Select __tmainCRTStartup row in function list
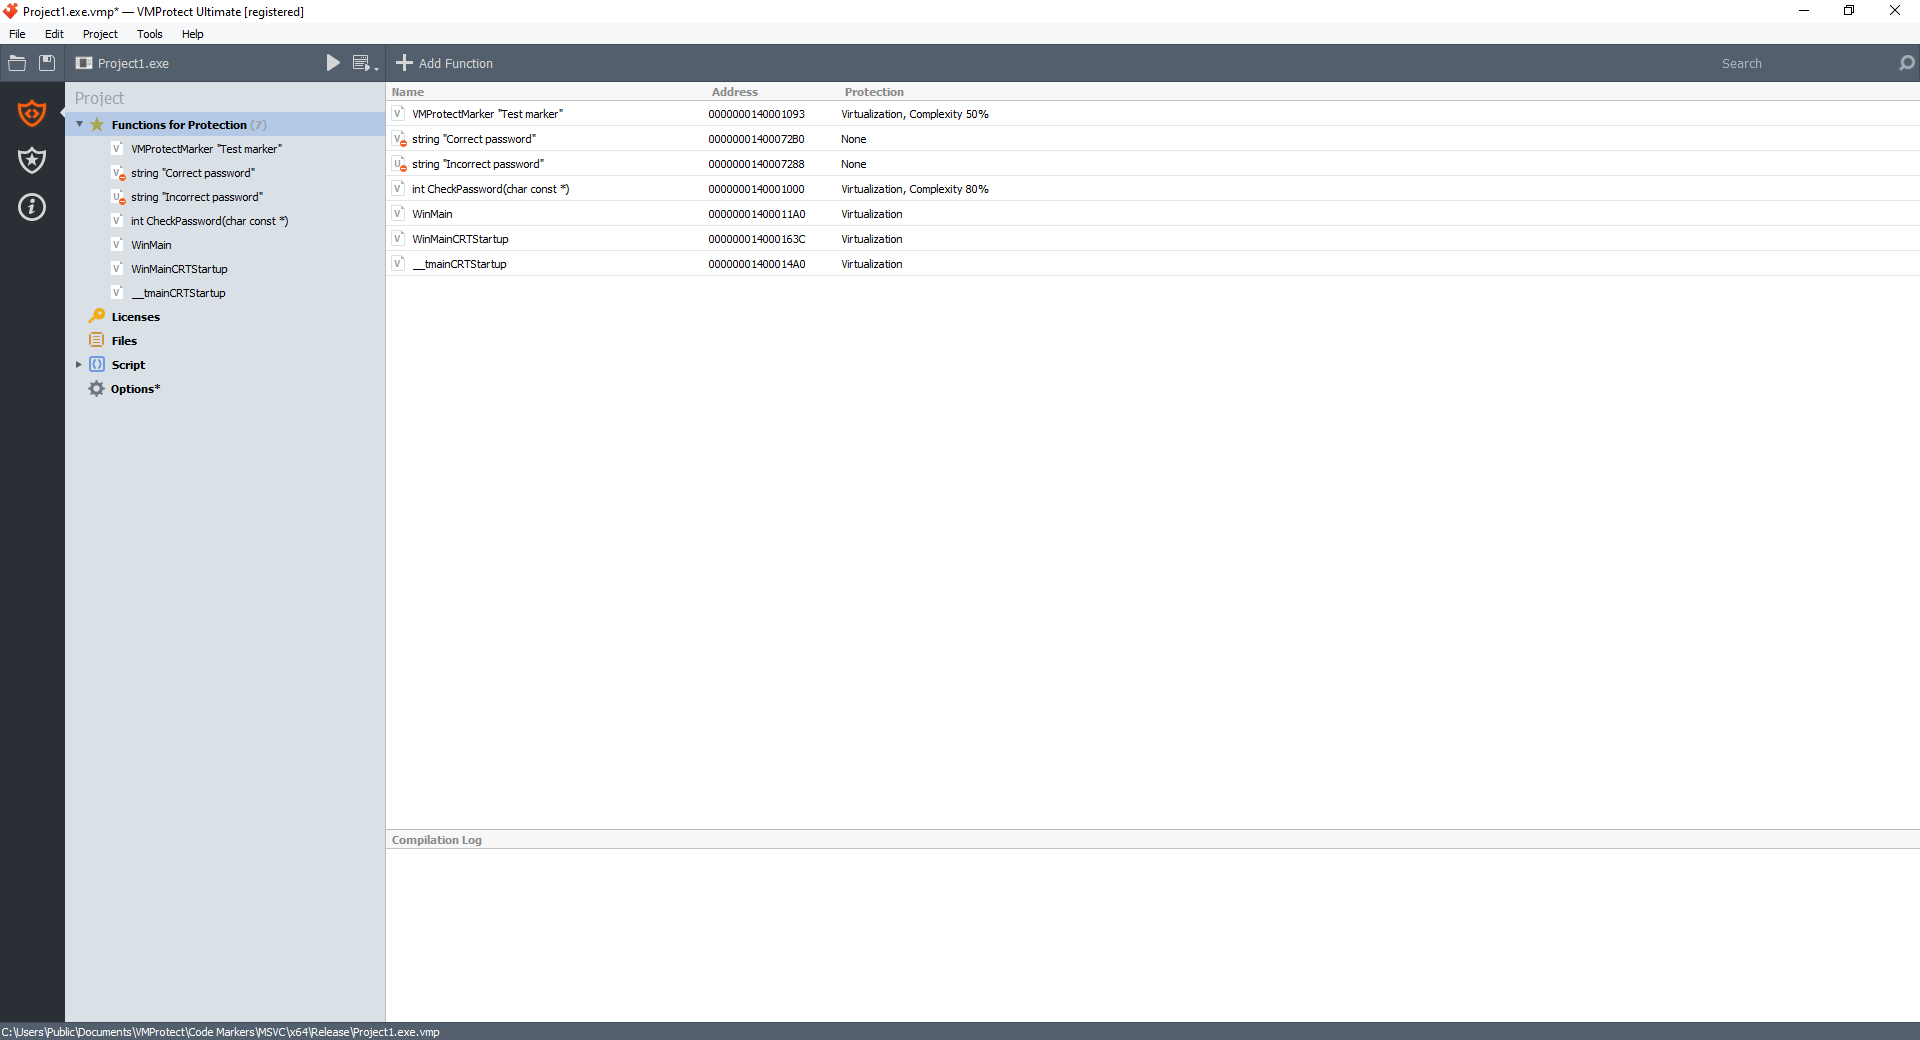The image size is (1920, 1040). tap(1153, 264)
